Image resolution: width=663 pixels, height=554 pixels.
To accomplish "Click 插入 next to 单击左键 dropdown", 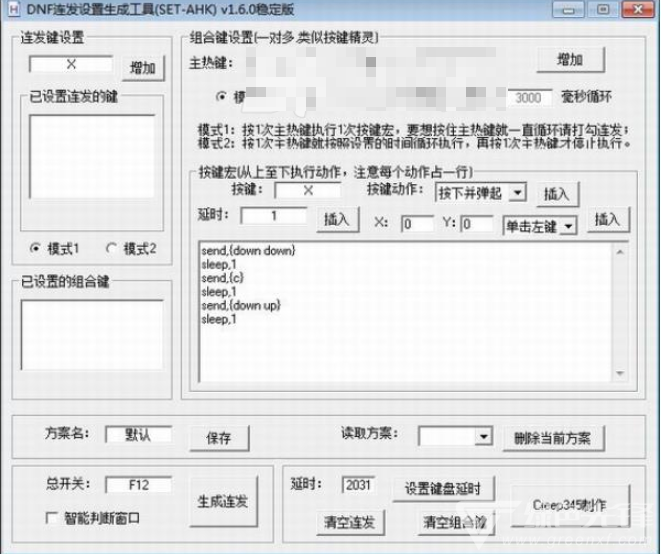I will point(608,219).
